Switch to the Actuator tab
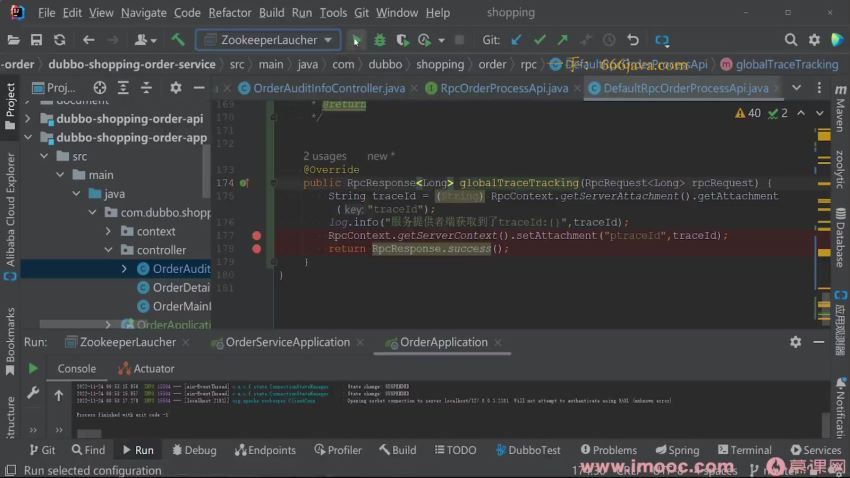The width and height of the screenshot is (850, 478). [x=146, y=369]
